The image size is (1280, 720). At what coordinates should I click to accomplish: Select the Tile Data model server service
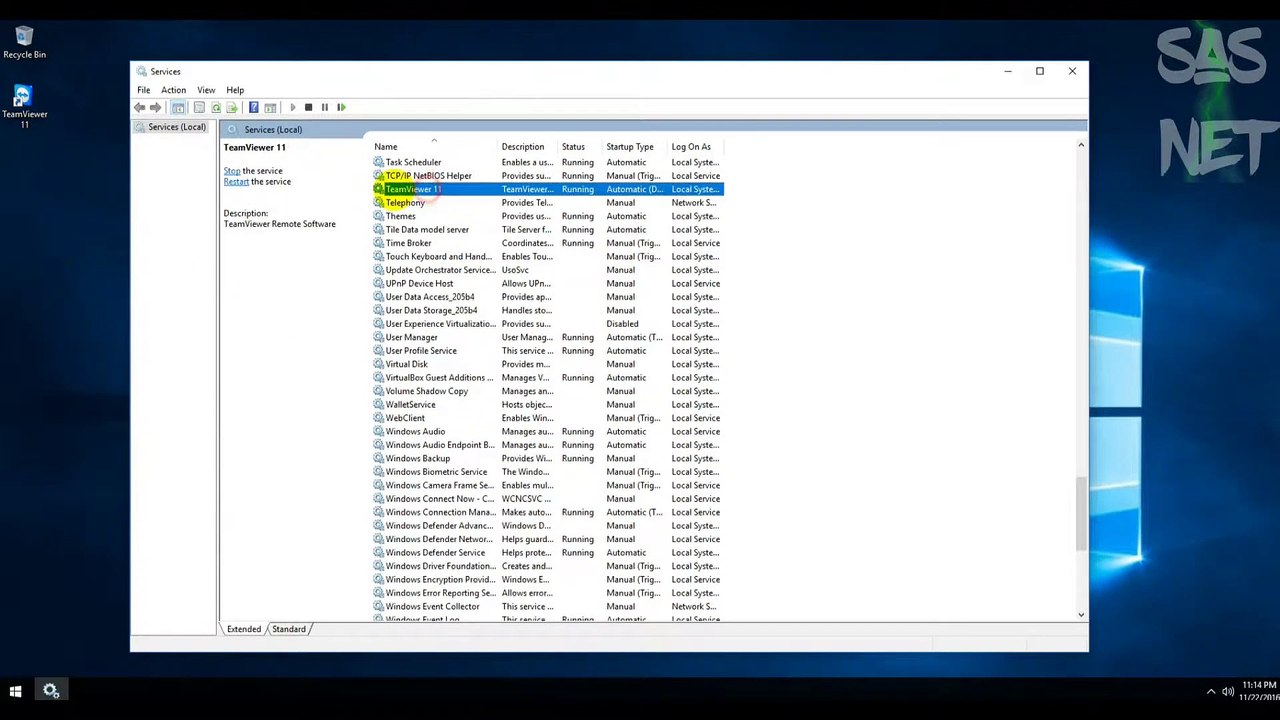(427, 230)
